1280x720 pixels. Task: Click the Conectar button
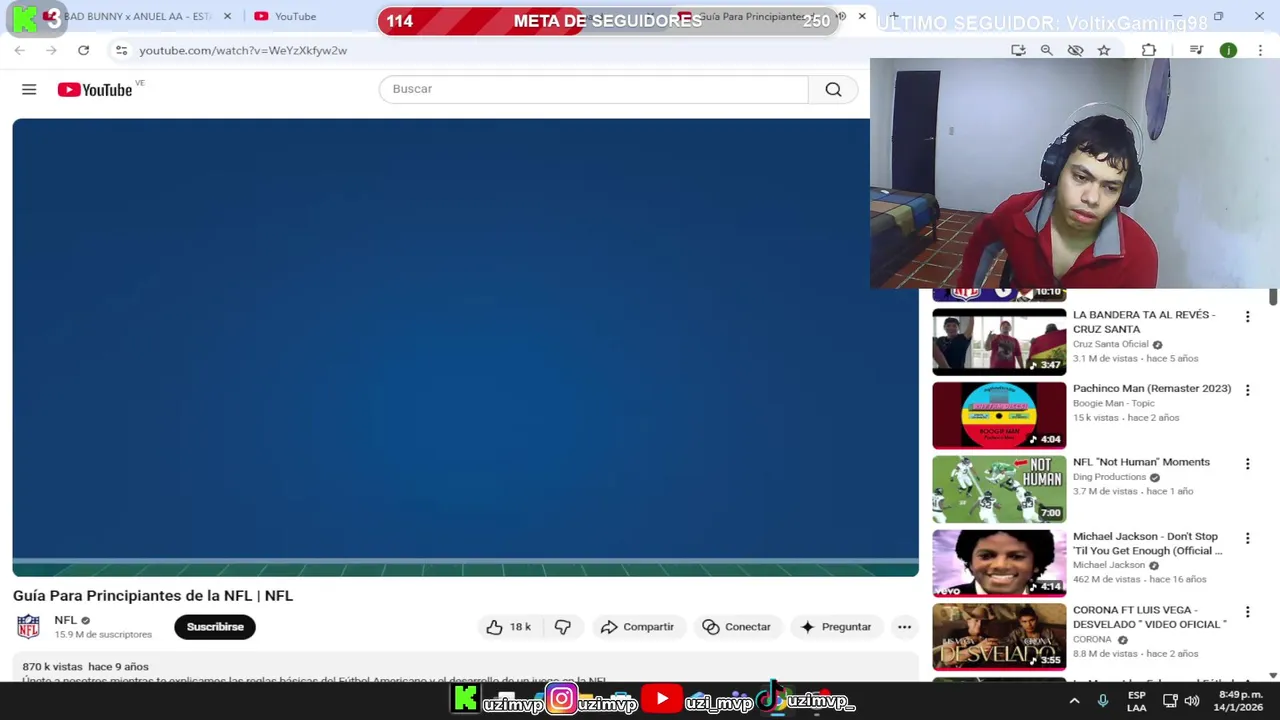737,627
